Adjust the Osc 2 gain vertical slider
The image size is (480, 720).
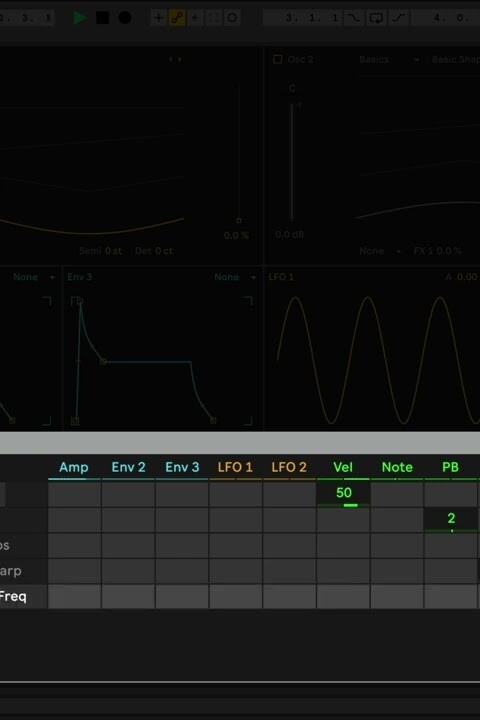292,162
